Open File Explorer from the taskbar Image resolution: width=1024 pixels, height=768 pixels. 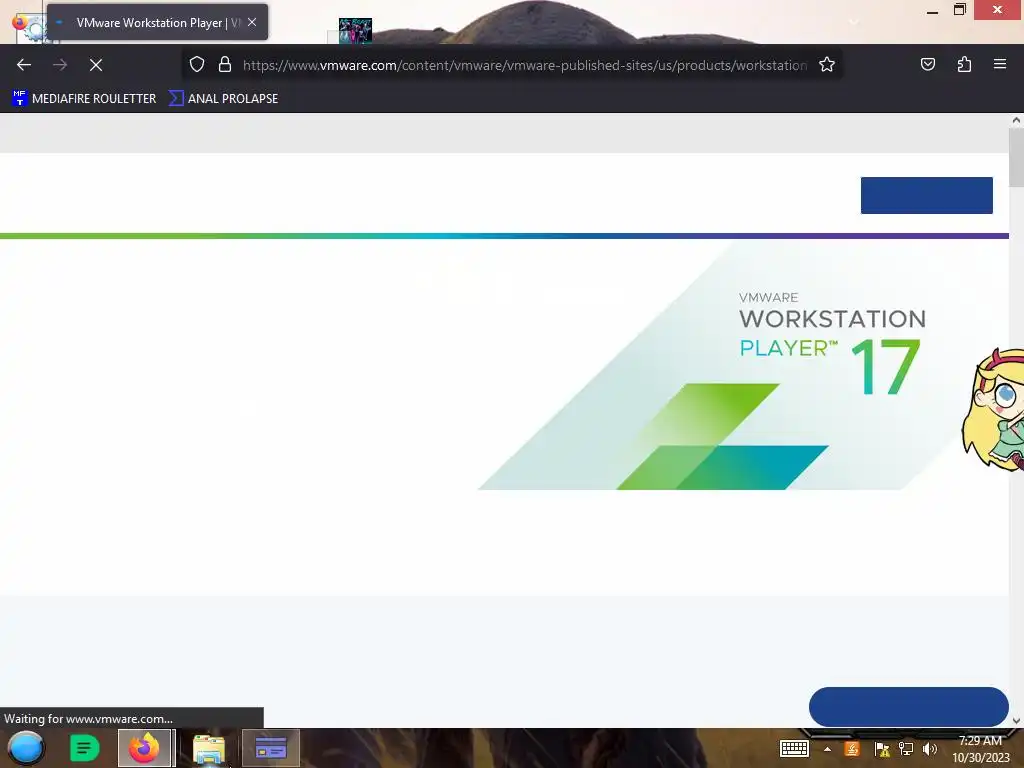coord(209,749)
